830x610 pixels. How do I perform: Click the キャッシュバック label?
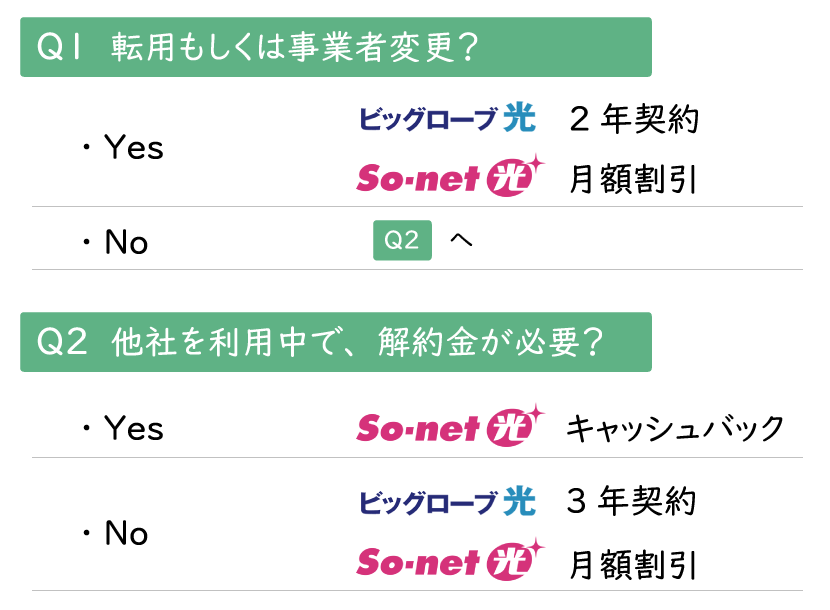[675, 428]
